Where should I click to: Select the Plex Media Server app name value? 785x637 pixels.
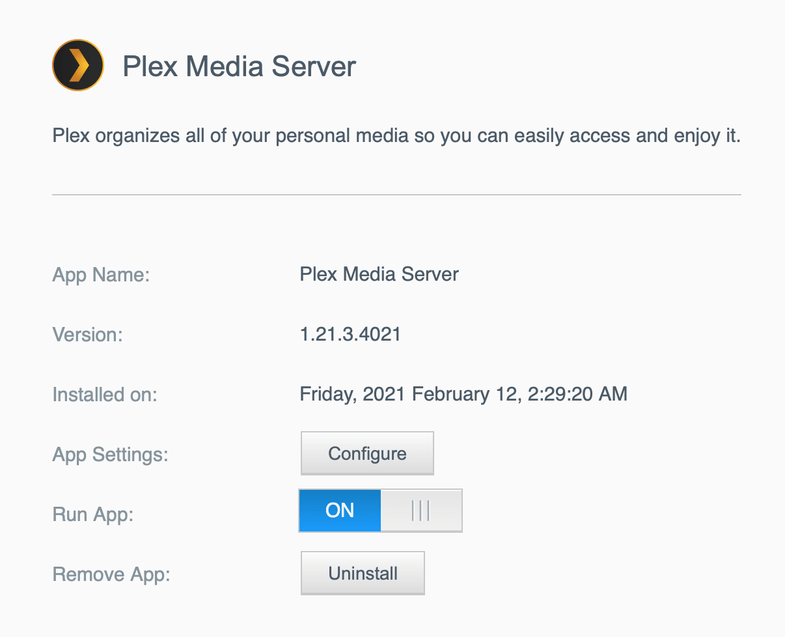coord(379,274)
